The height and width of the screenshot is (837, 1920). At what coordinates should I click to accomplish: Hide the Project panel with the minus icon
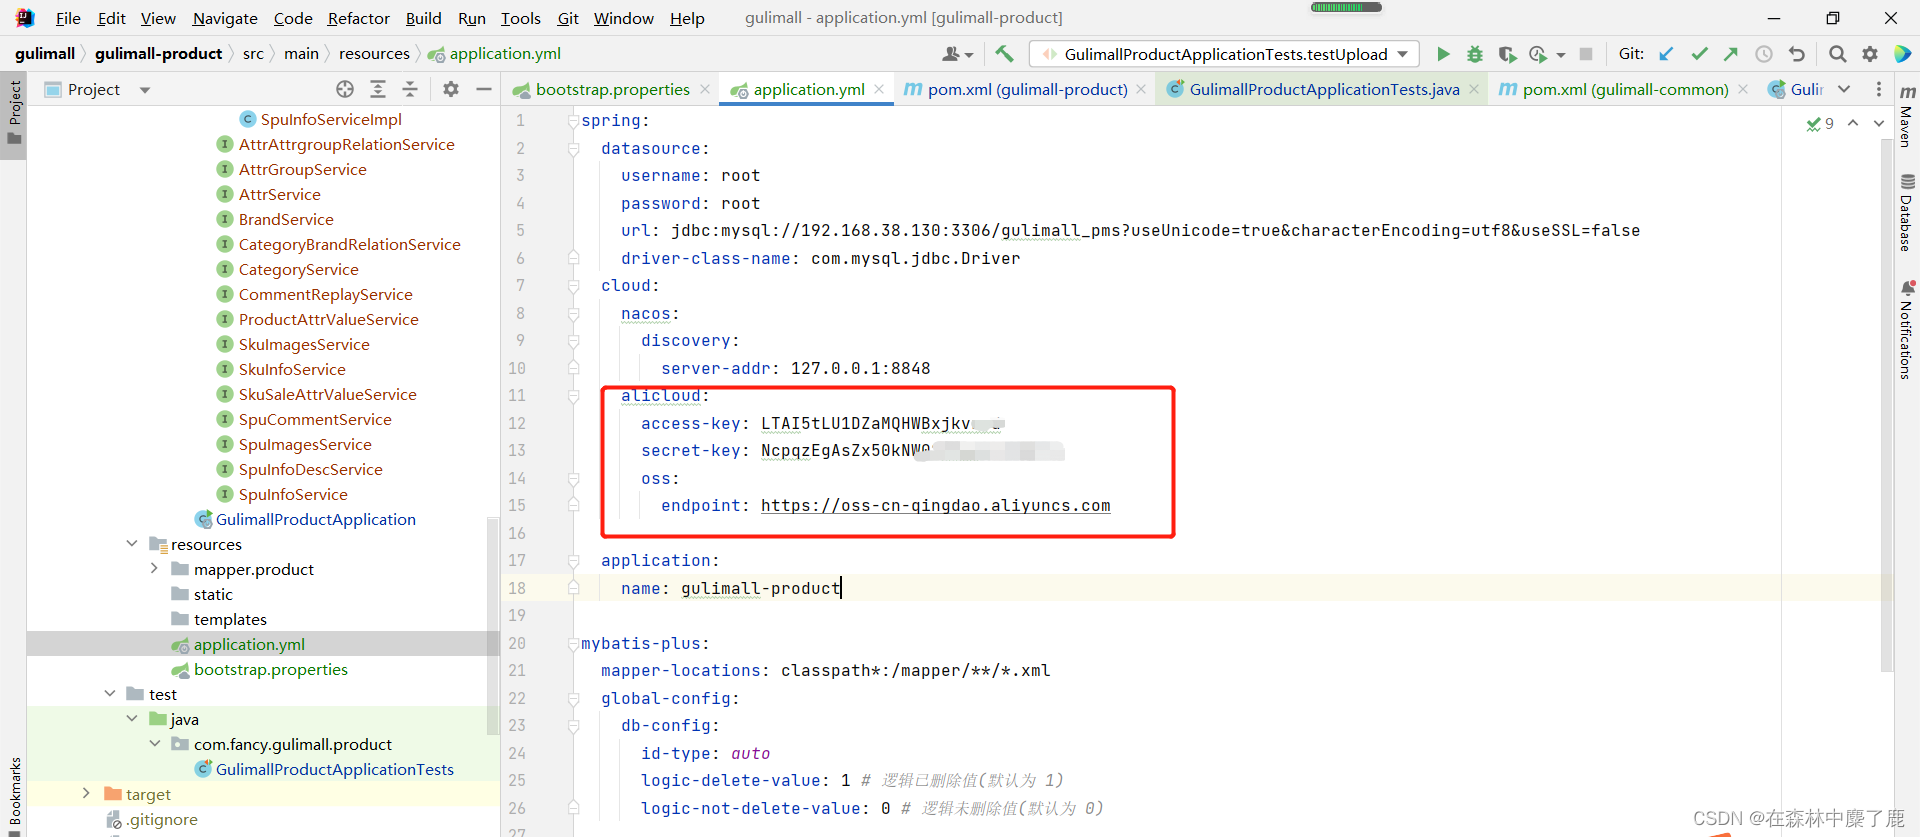(x=484, y=89)
